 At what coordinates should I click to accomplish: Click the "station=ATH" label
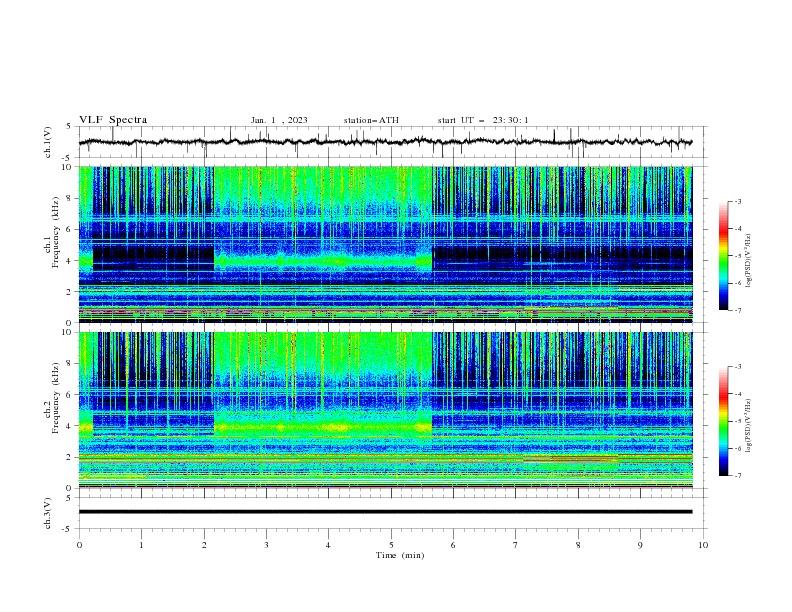coord(371,120)
